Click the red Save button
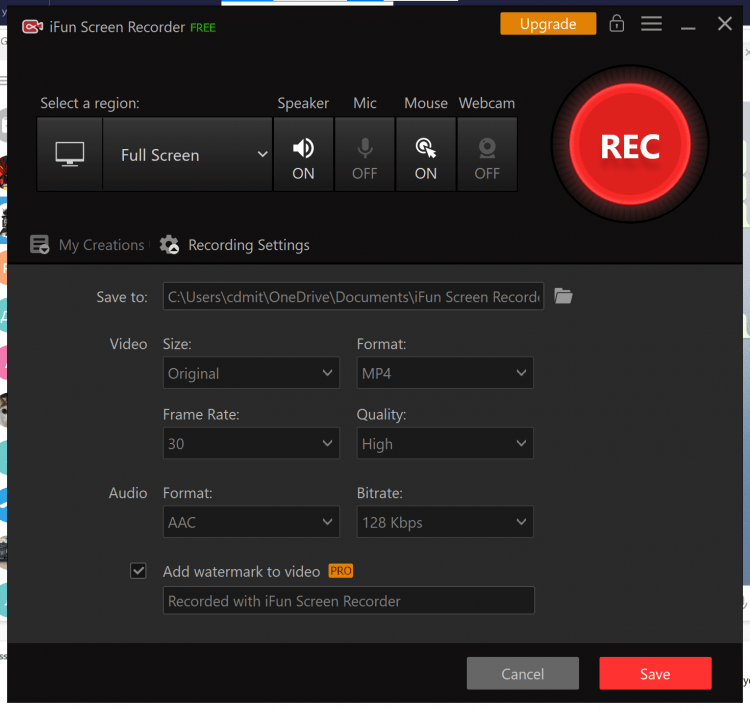Image resolution: width=750 pixels, height=710 pixels. pyautogui.click(x=655, y=674)
